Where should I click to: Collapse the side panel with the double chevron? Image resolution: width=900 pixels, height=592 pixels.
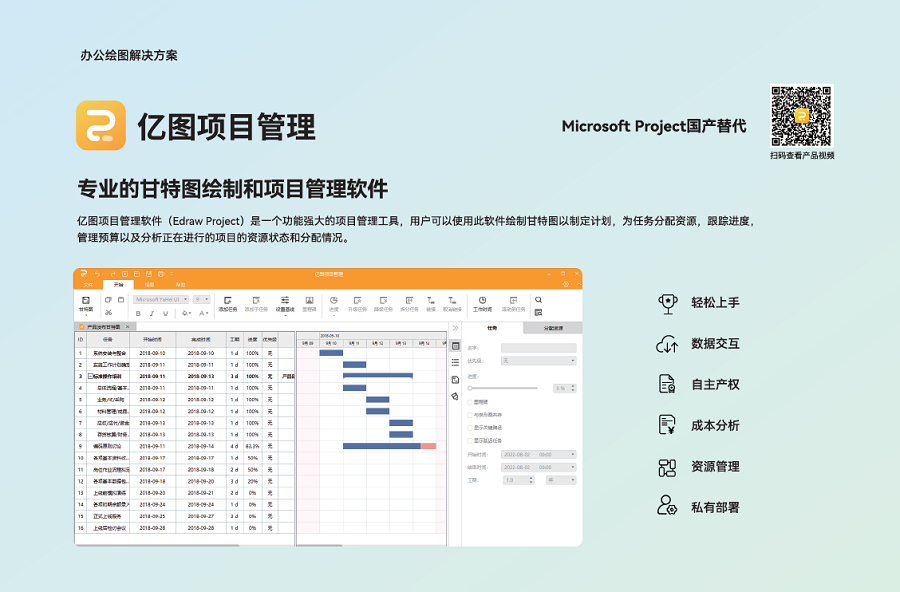pyautogui.click(x=455, y=328)
